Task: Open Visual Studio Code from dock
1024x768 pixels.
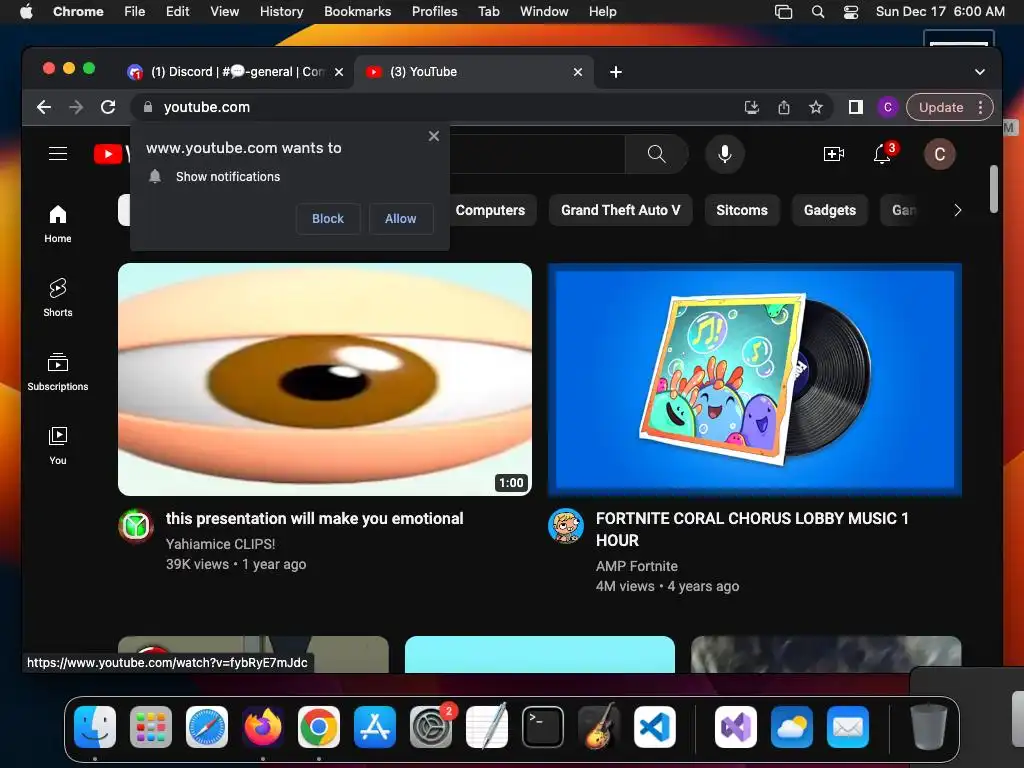Action: coord(654,727)
